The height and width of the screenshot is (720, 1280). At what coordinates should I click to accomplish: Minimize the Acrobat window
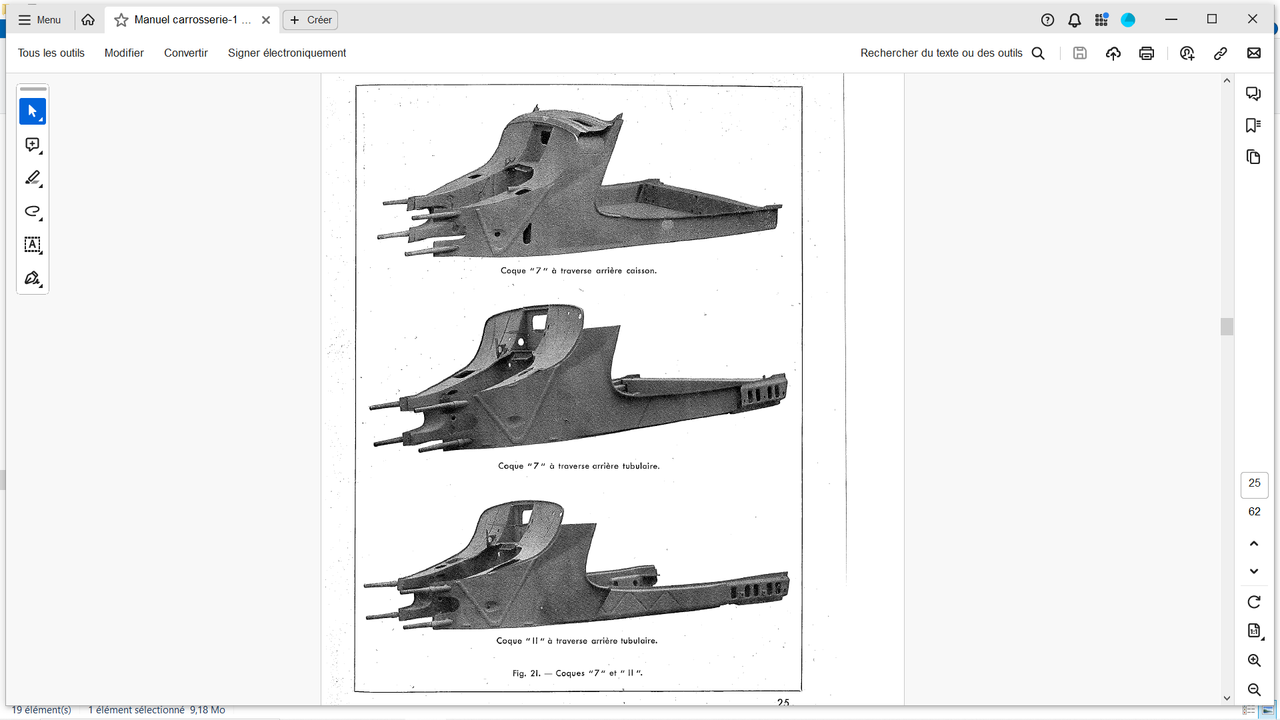point(1171,19)
